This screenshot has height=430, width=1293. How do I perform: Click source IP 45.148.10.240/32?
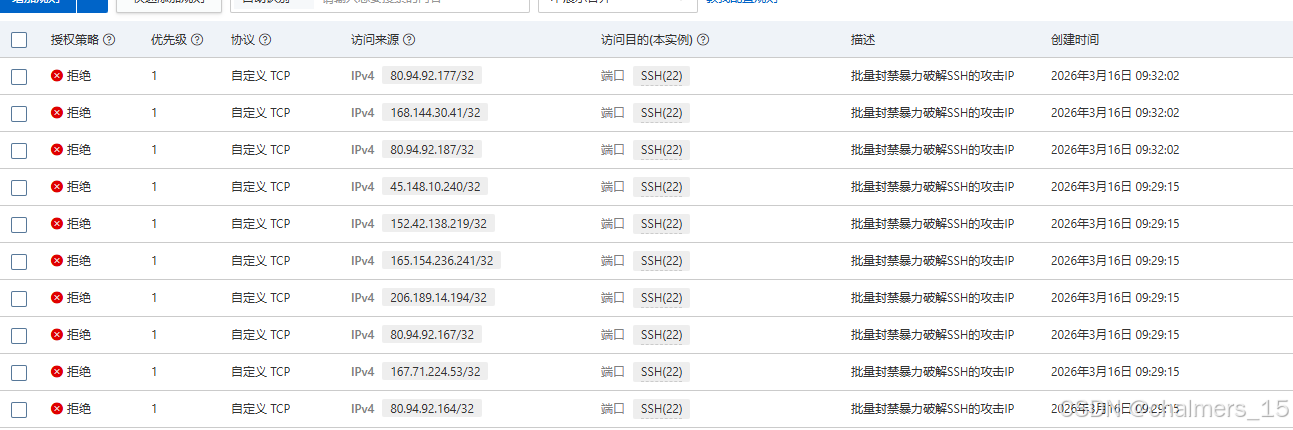[435, 187]
